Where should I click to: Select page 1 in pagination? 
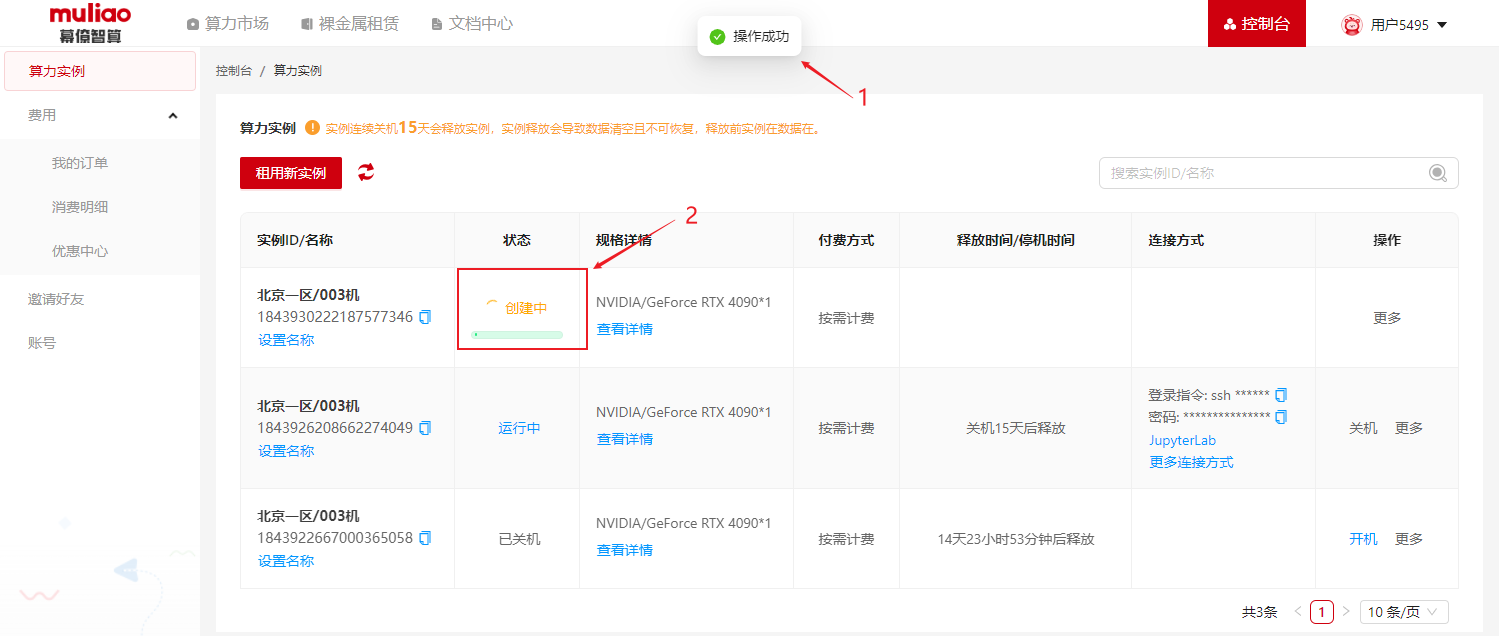click(x=1322, y=612)
